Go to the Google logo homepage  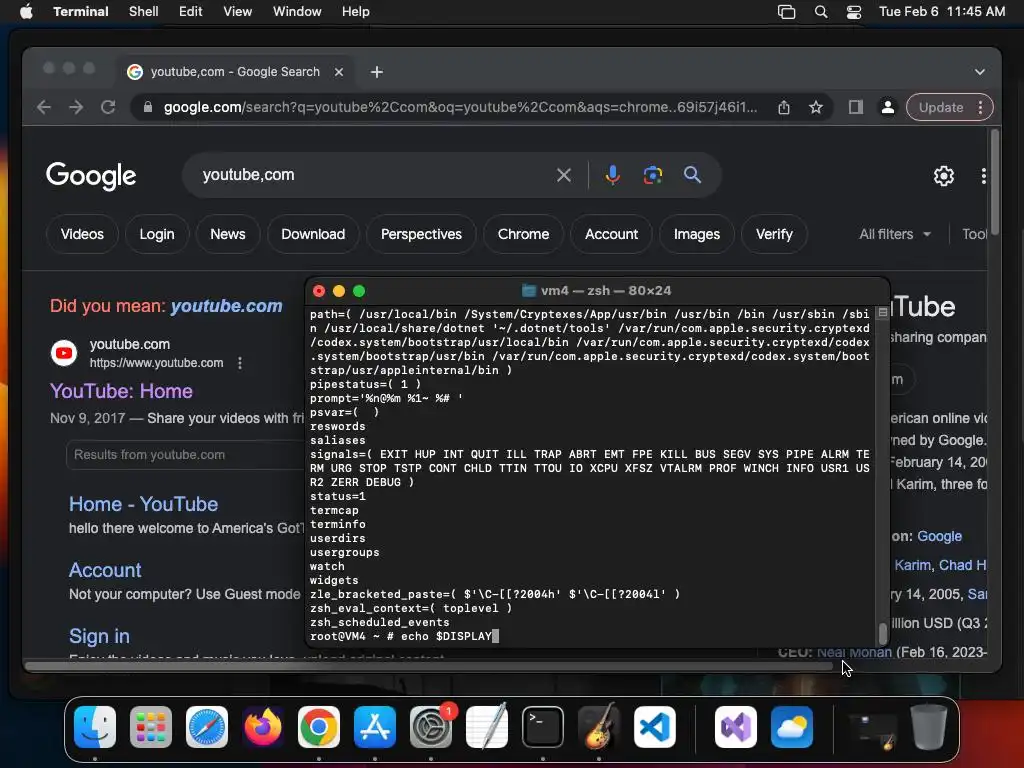pos(91,176)
